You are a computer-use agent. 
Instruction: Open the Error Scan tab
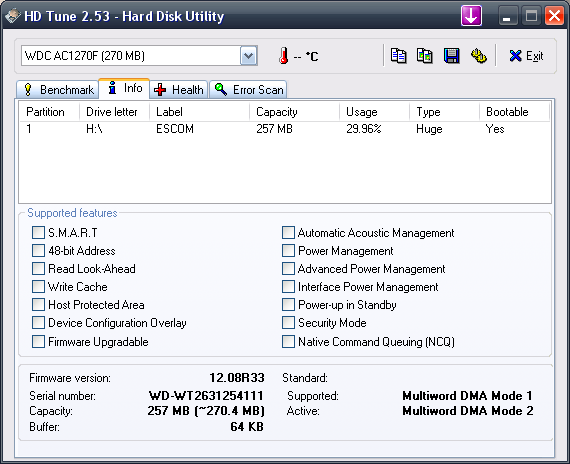(248, 89)
